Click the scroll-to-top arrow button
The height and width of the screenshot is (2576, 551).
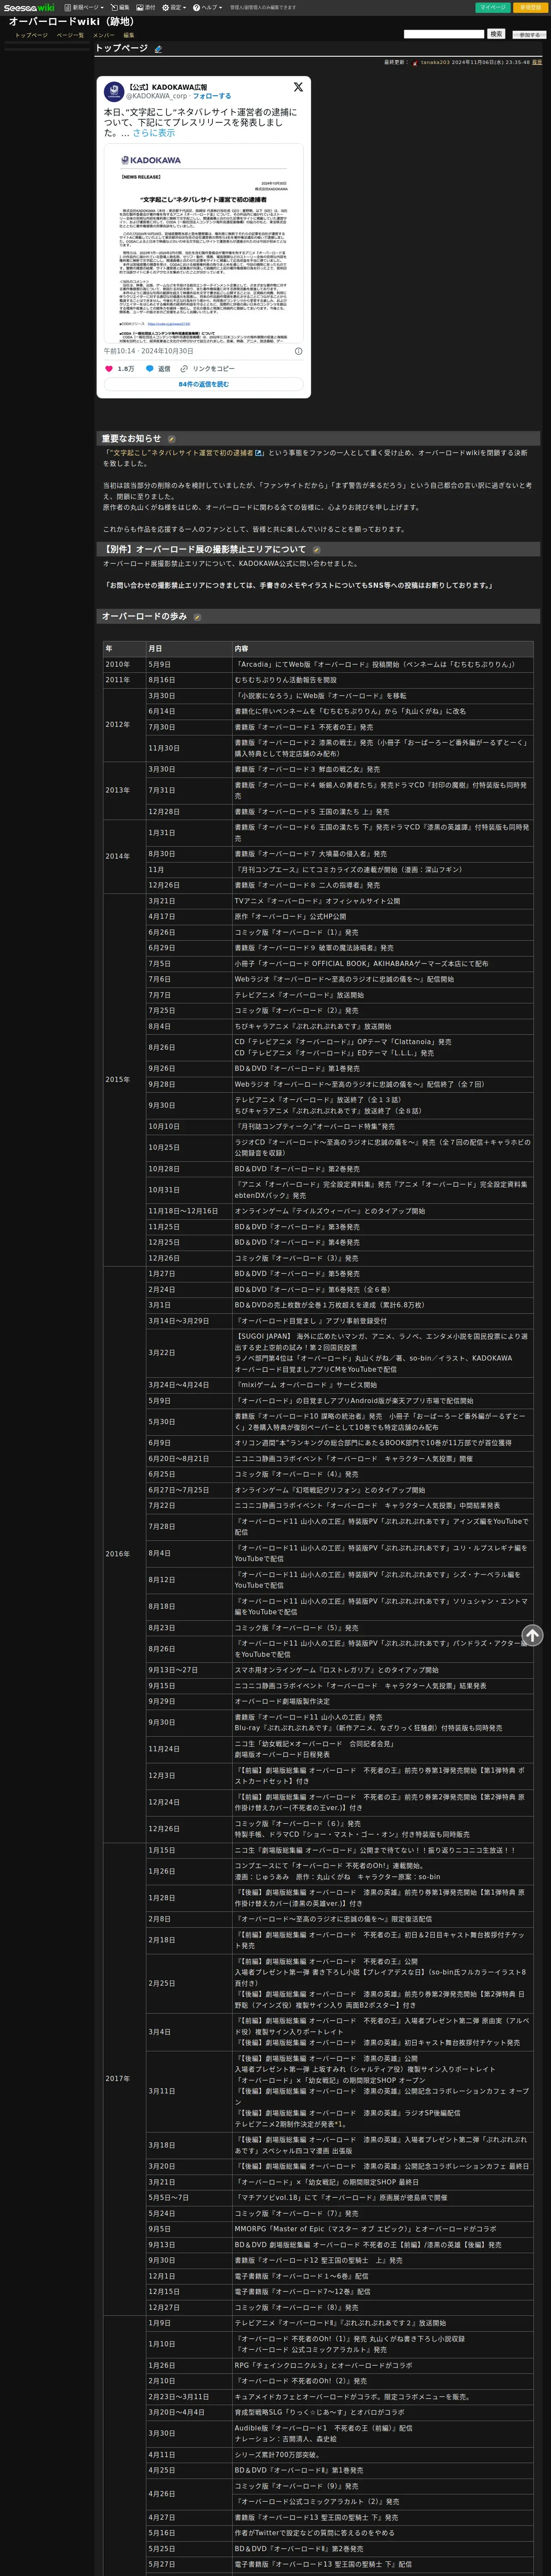tap(532, 1635)
